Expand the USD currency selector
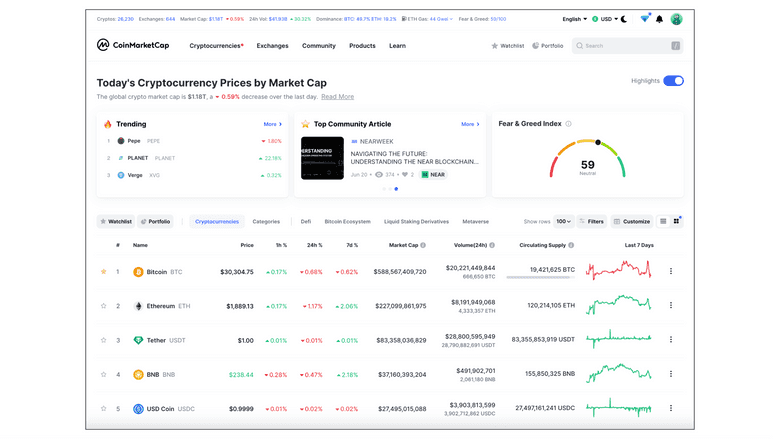 [605, 19]
